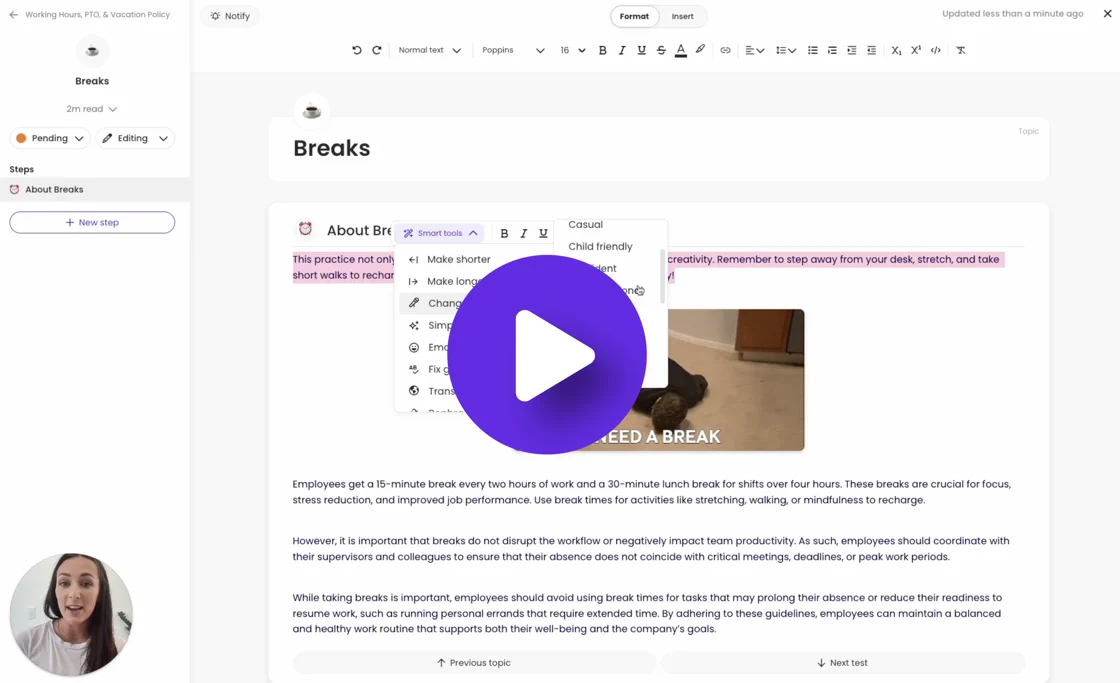The width and height of the screenshot is (1120, 683).
Task: Go to Previous topic
Action: pos(474,662)
